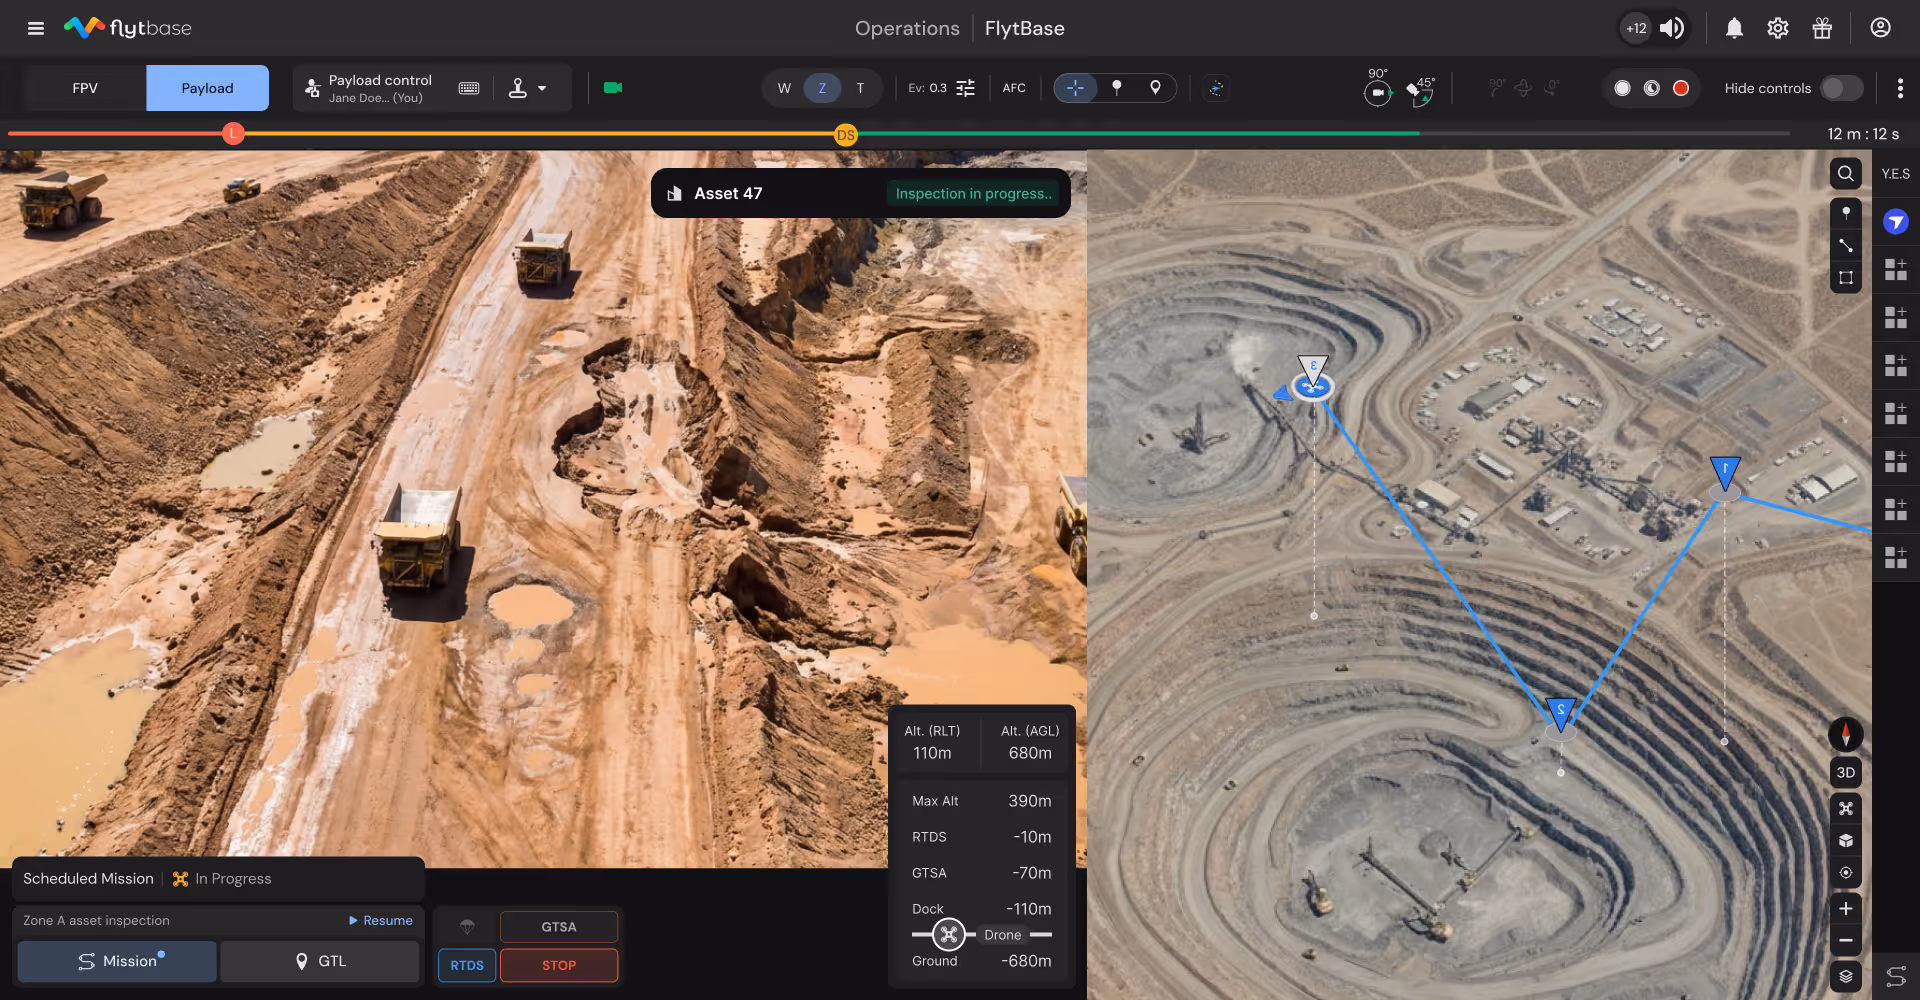Click the map compass north icon

click(x=1846, y=735)
